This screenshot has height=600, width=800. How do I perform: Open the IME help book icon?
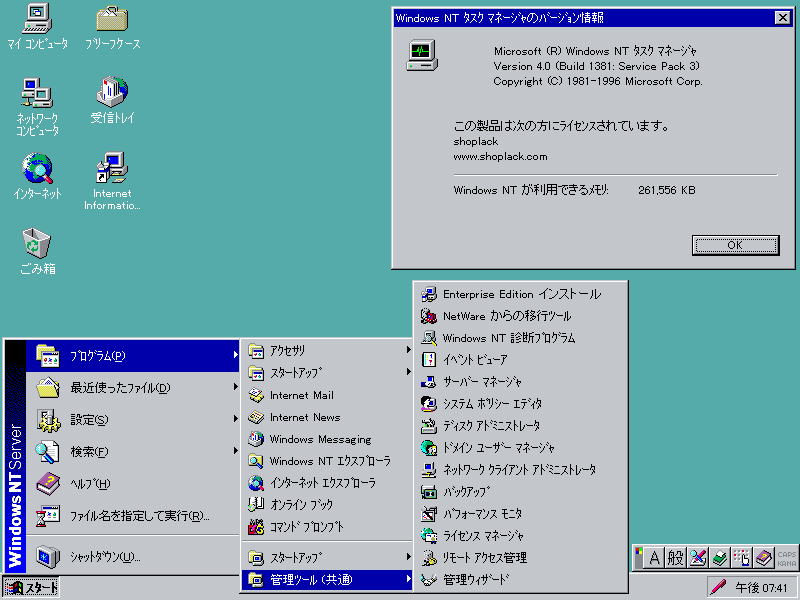[x=763, y=558]
